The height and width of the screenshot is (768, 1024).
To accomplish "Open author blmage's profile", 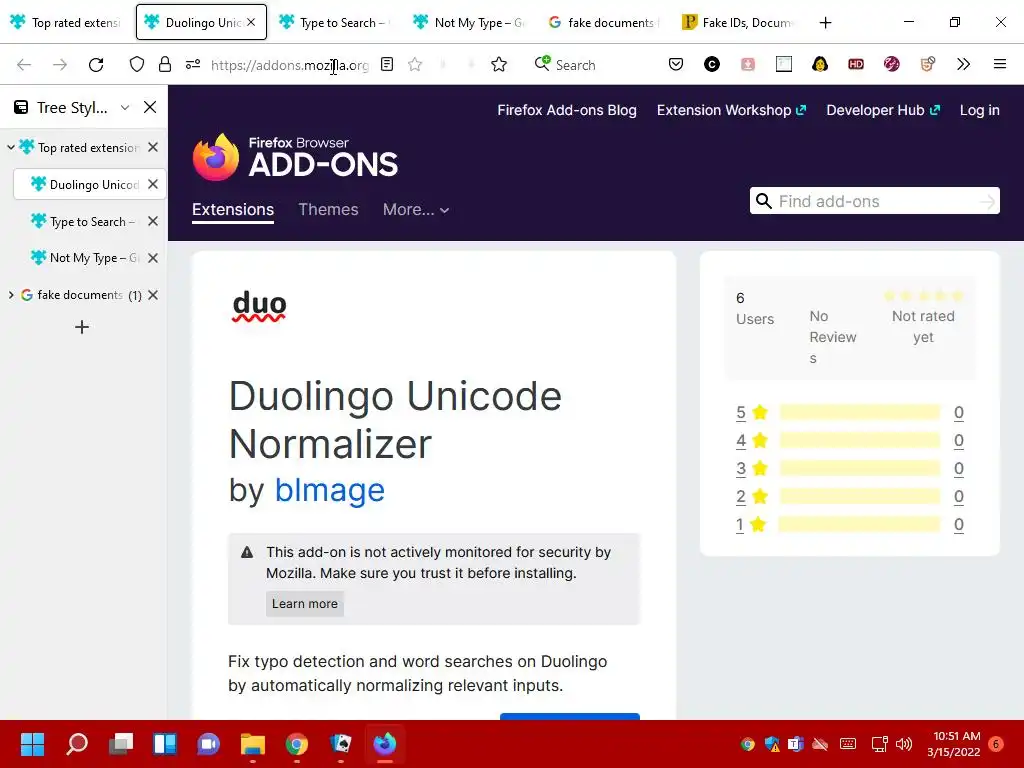I will (330, 490).
